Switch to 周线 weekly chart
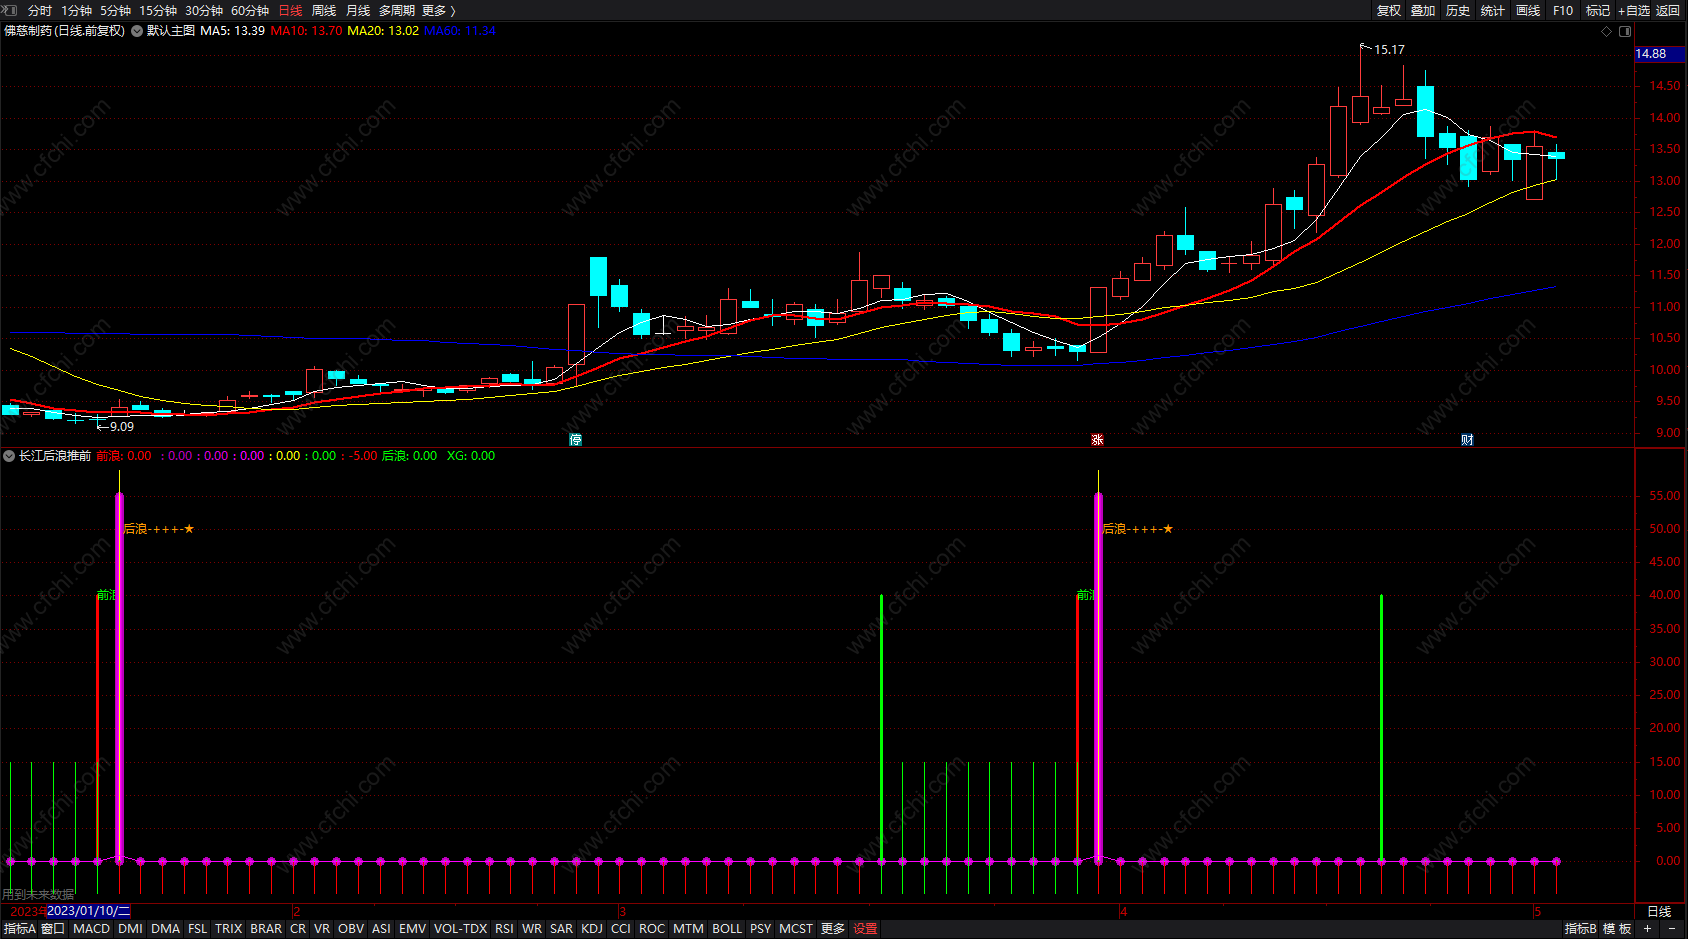Viewport: 1688px width, 939px height. pos(324,10)
